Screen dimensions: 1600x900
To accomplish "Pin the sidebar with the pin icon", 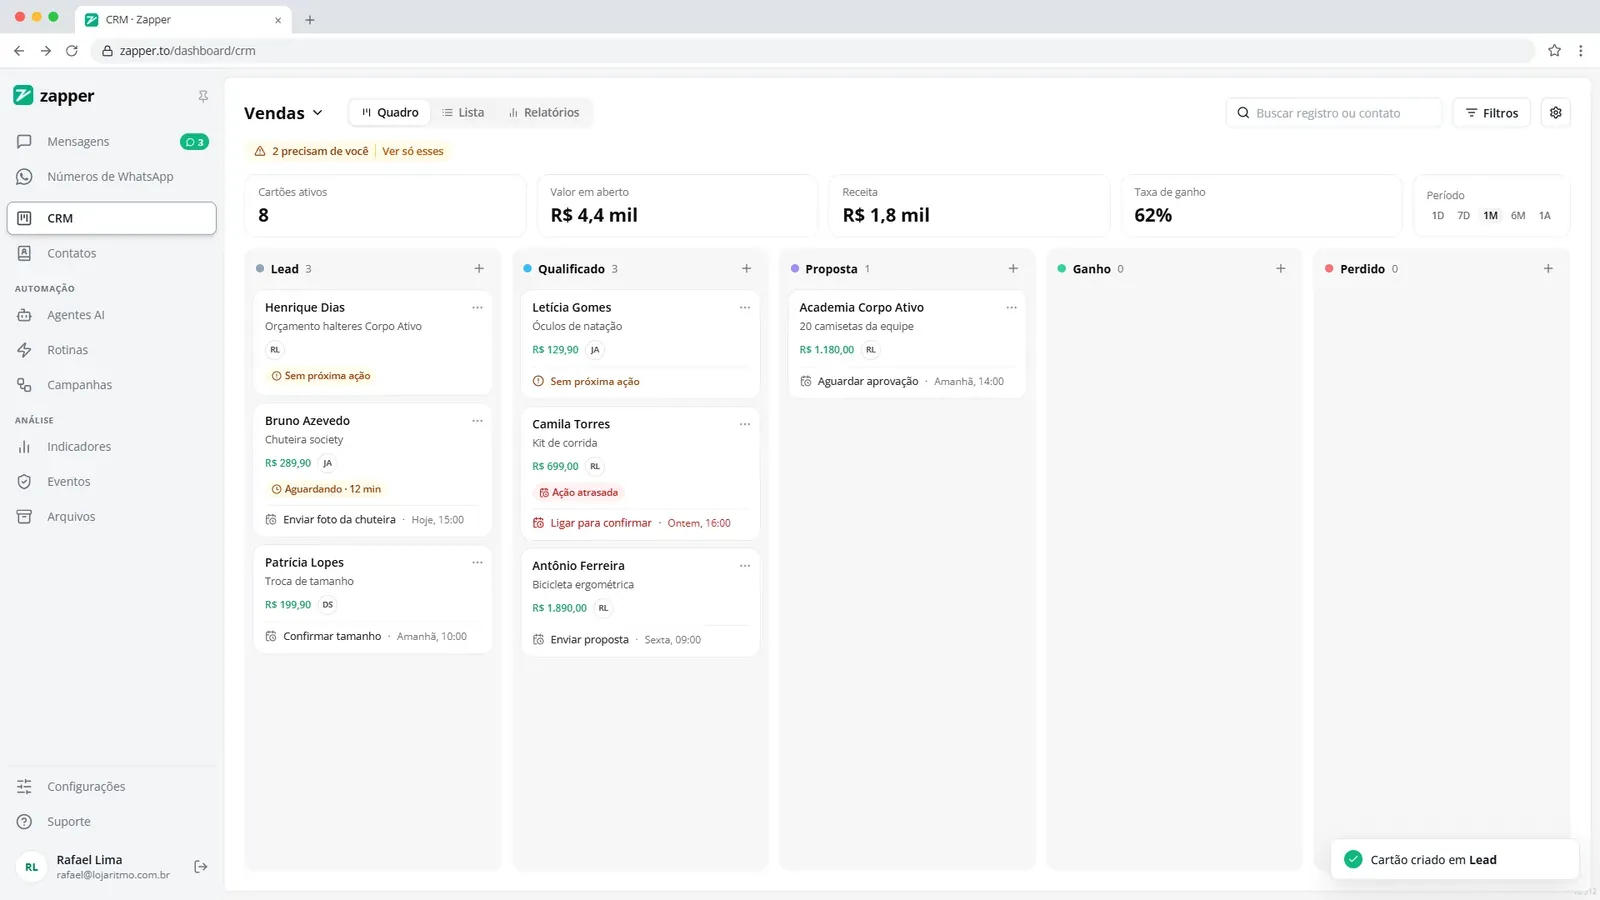I will (203, 96).
